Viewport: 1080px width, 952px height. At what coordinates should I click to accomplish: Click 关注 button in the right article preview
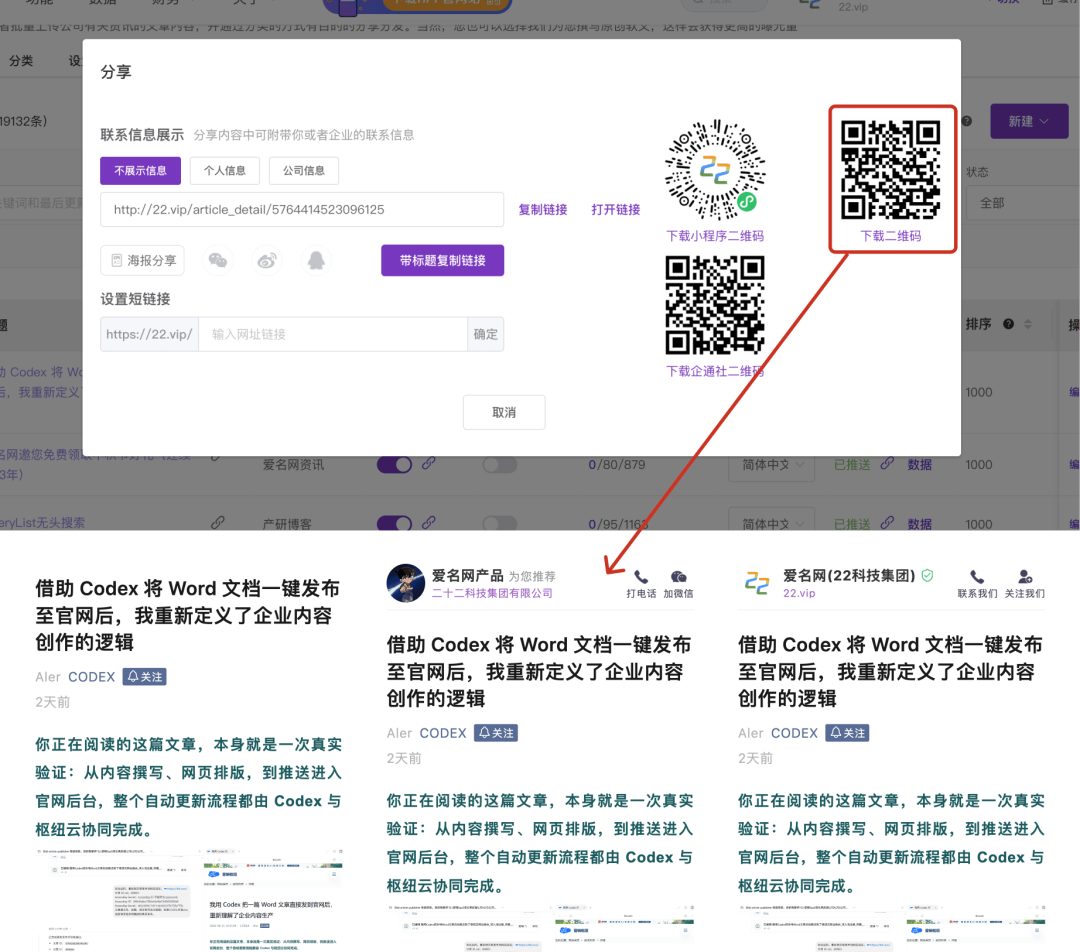847,733
